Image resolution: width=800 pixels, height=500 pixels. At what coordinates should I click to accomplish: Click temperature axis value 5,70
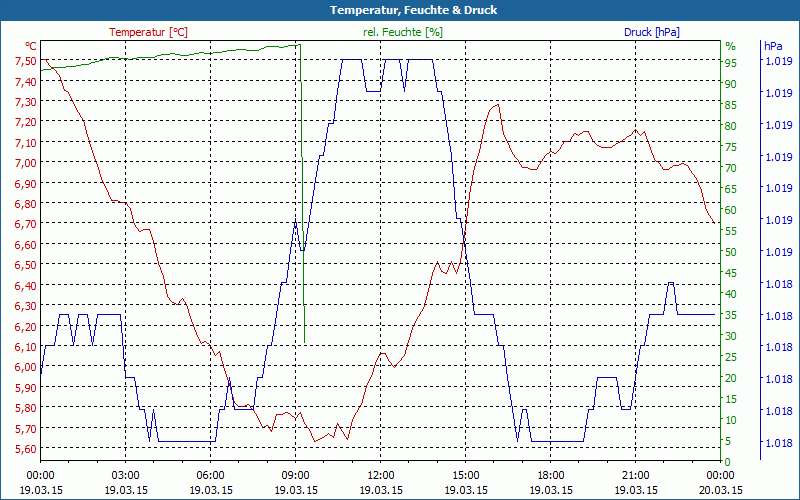[26, 428]
